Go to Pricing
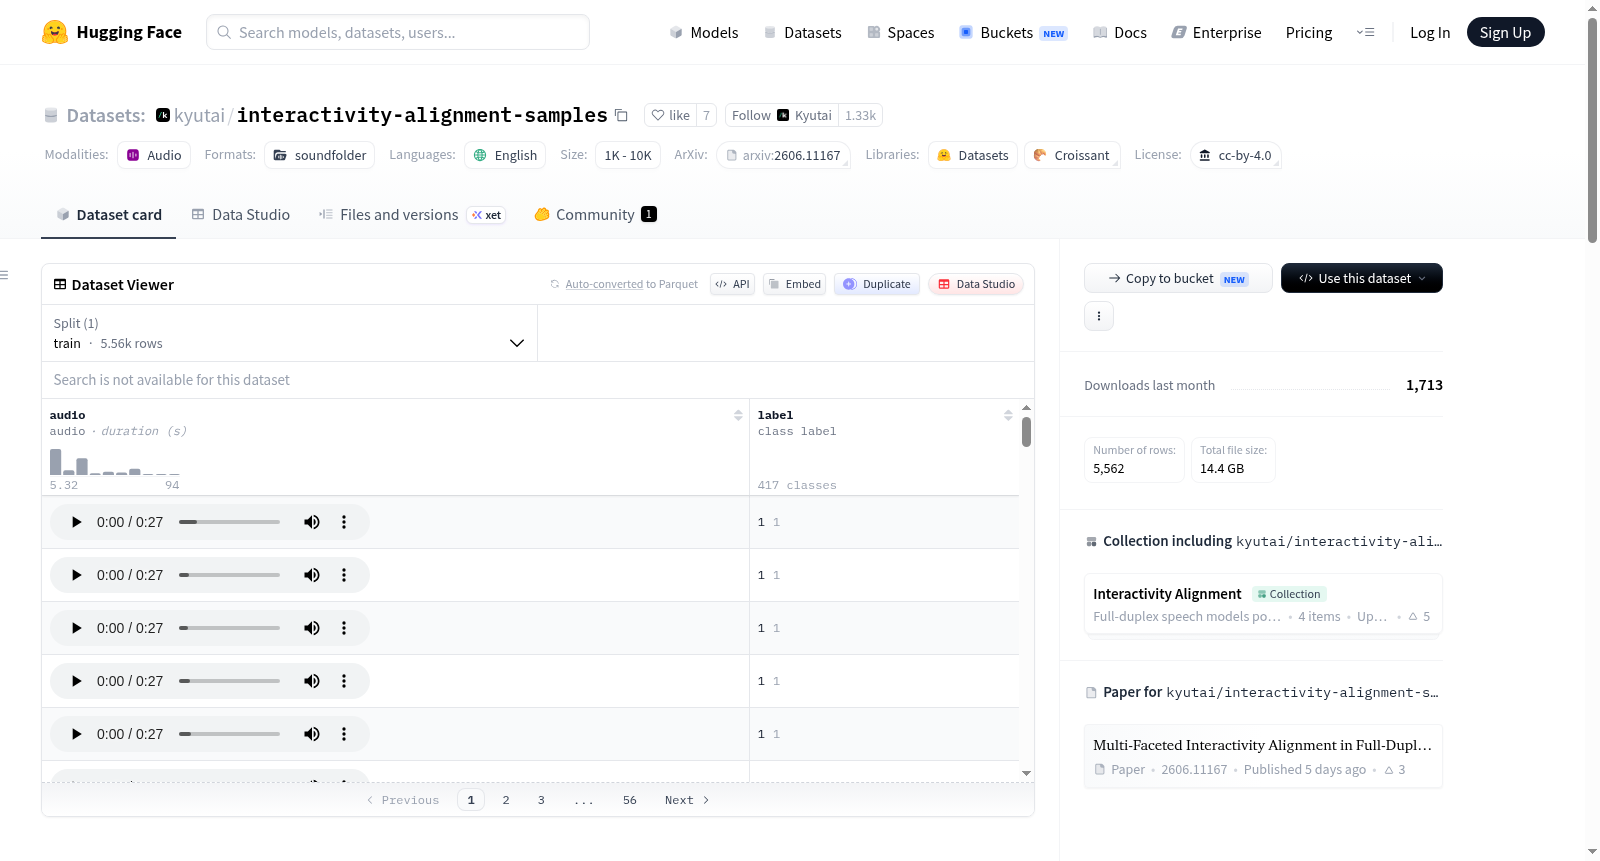Viewport: 1600px width, 861px height. (1309, 33)
